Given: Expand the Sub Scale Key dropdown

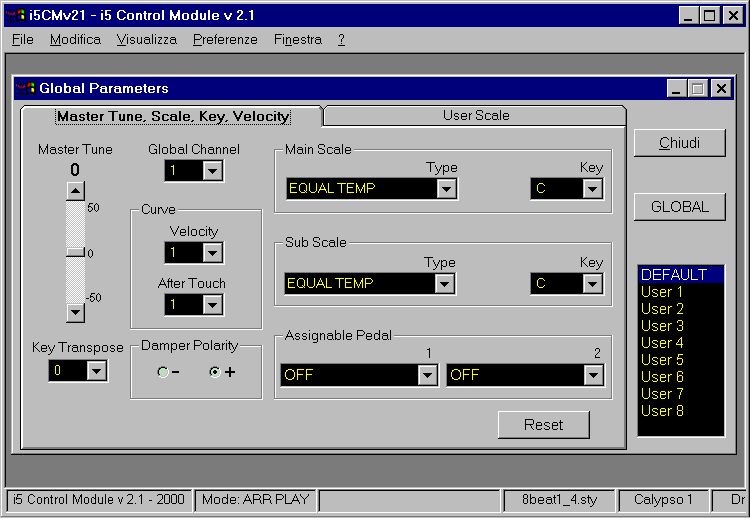Looking at the screenshot, I should click(x=593, y=284).
